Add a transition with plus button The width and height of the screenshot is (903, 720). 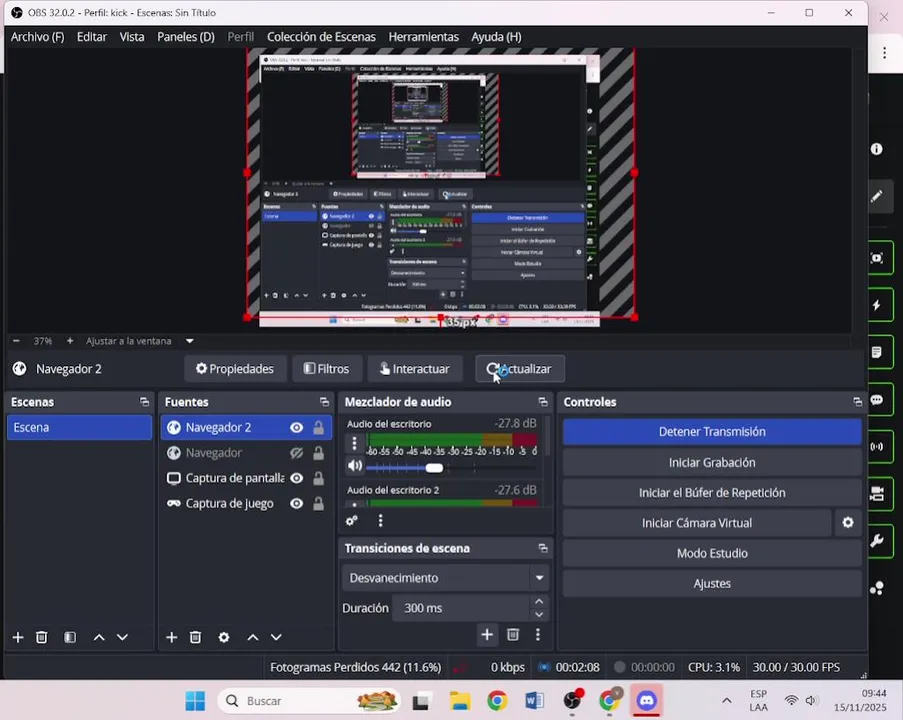(x=487, y=634)
